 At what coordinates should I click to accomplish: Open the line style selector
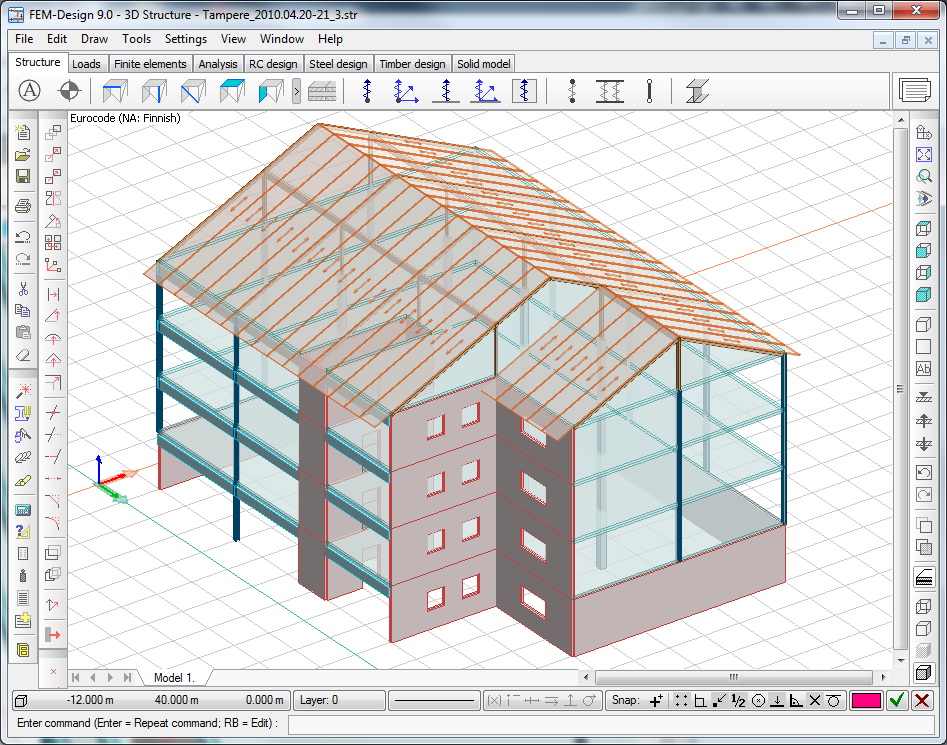[434, 700]
